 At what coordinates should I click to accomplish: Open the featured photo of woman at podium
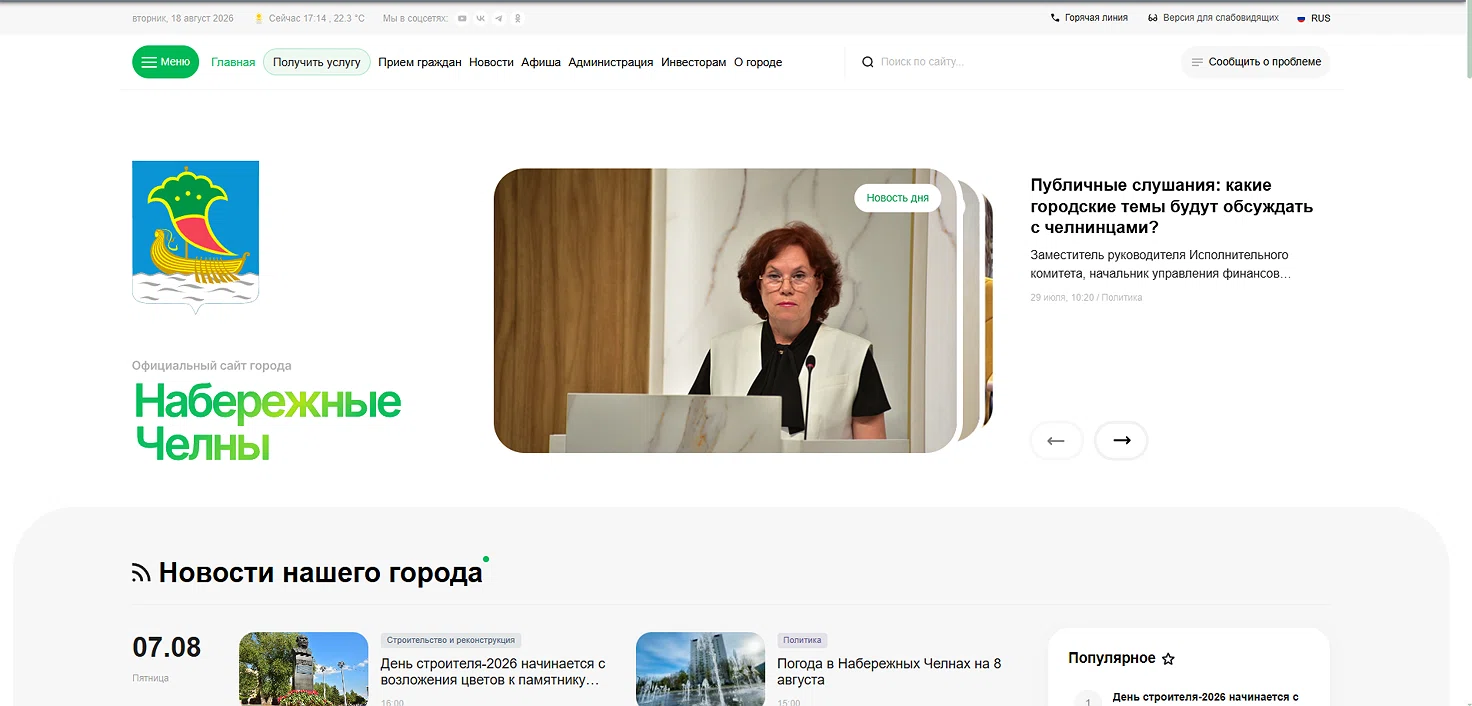726,311
